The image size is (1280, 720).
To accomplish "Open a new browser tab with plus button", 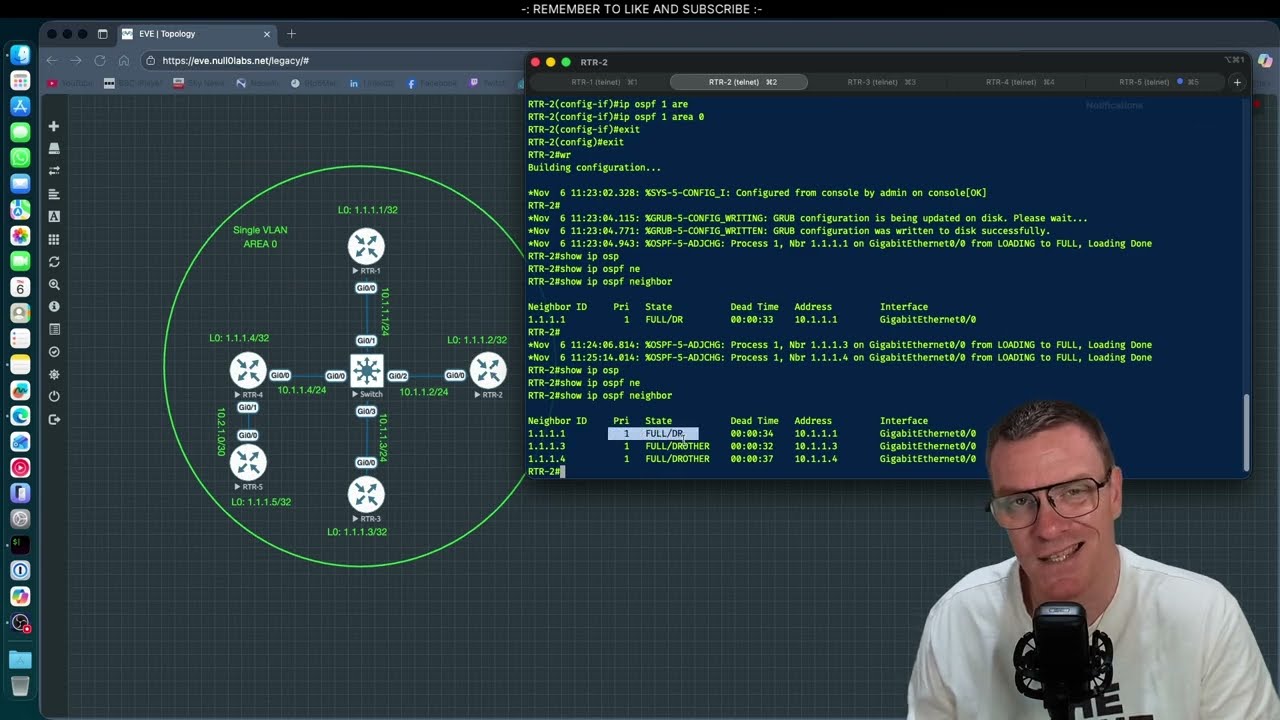I will (291, 34).
